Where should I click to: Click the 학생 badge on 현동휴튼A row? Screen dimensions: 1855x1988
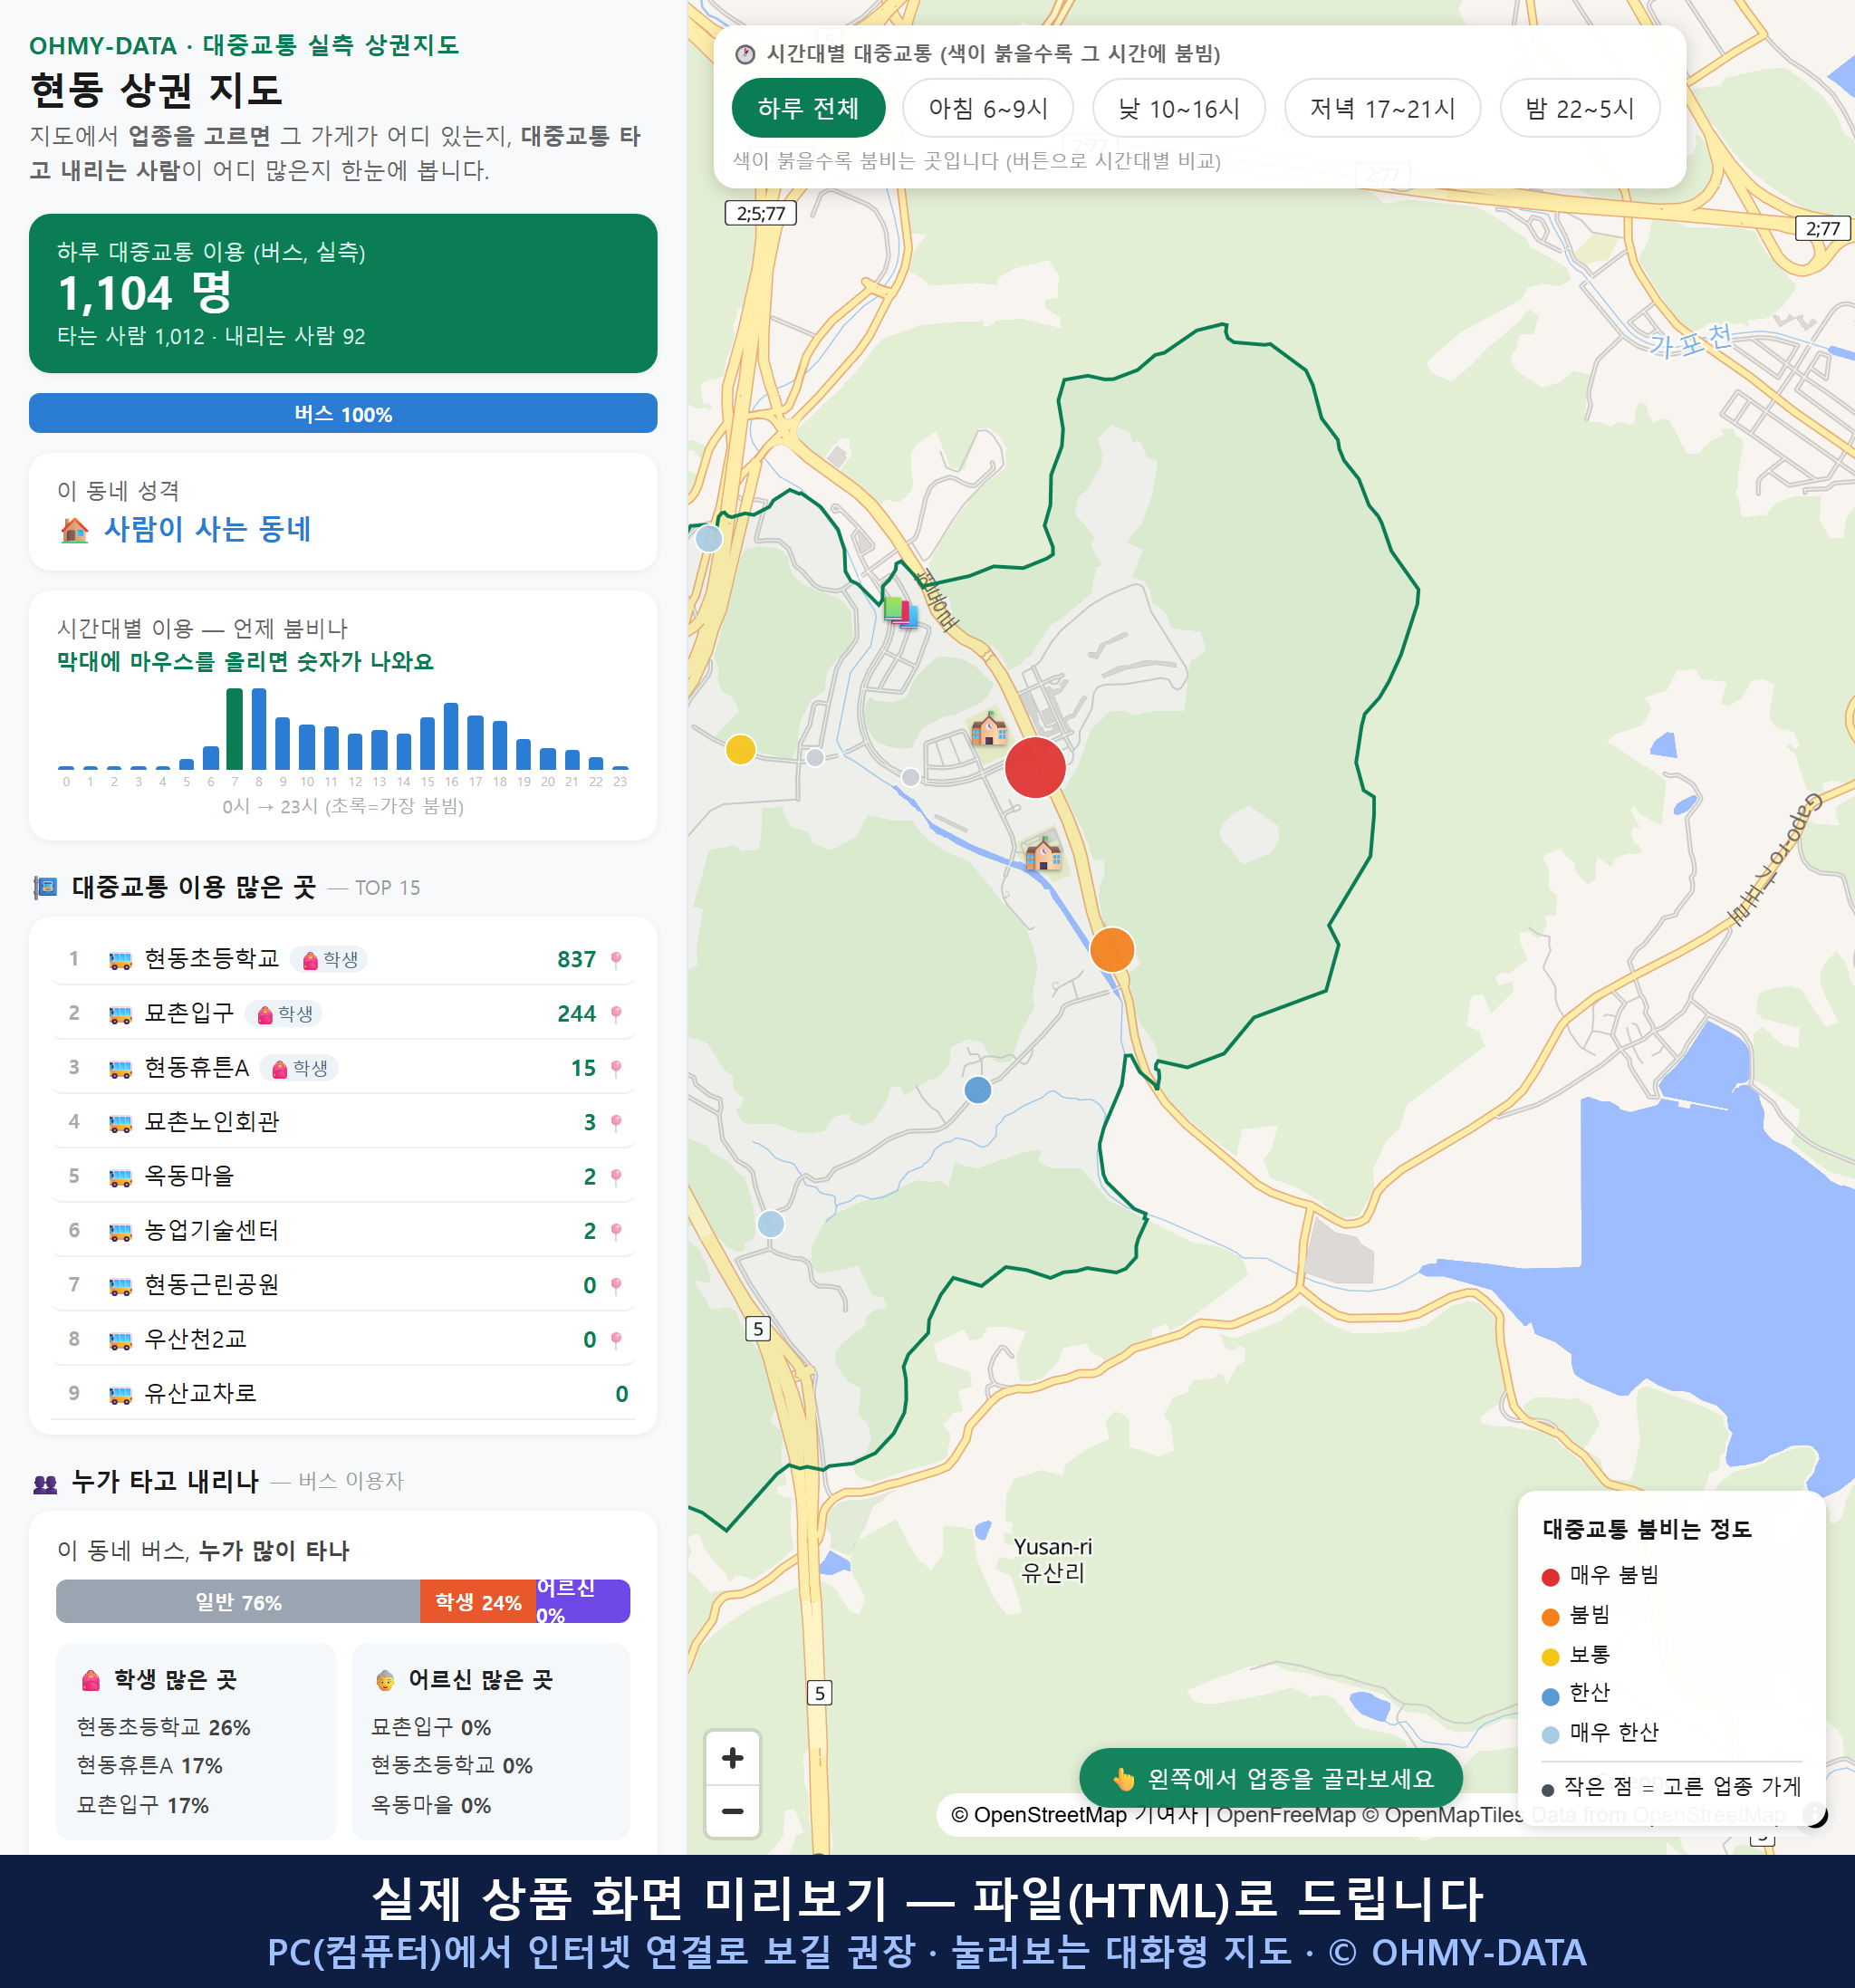[299, 1068]
